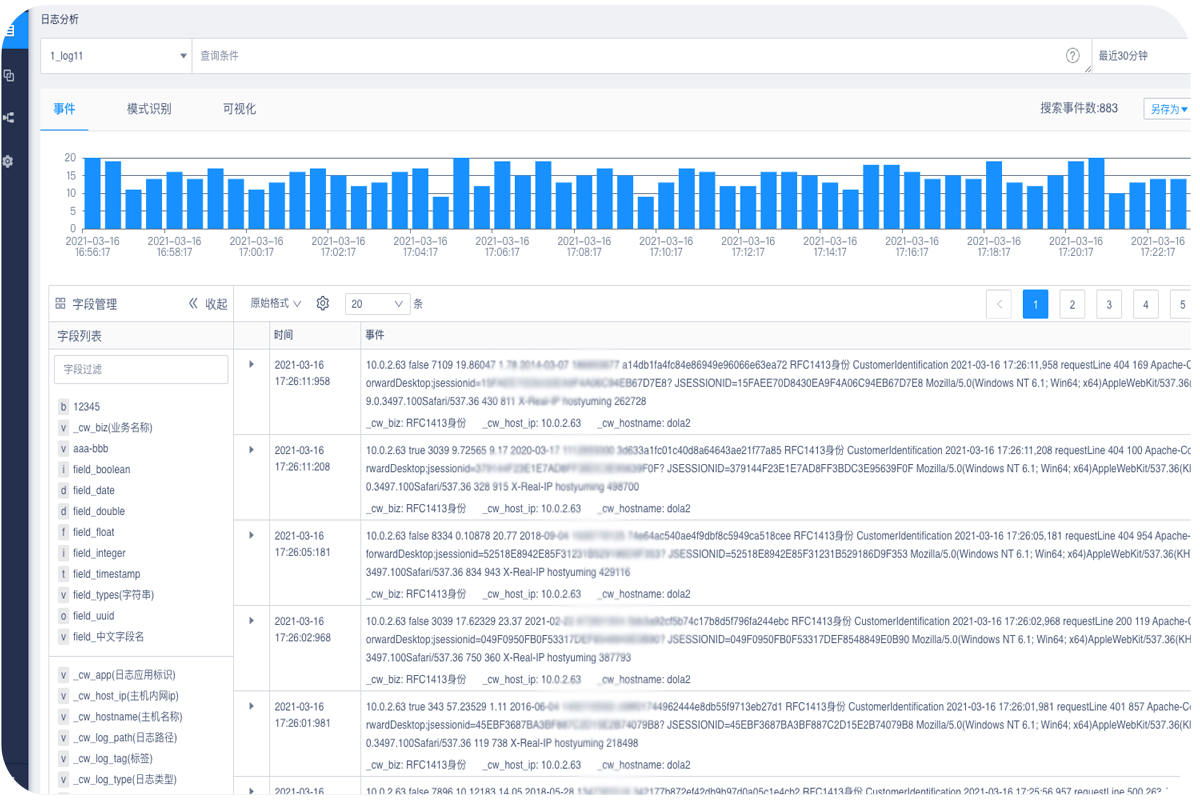Click the query help question mark icon

(x=1072, y=56)
